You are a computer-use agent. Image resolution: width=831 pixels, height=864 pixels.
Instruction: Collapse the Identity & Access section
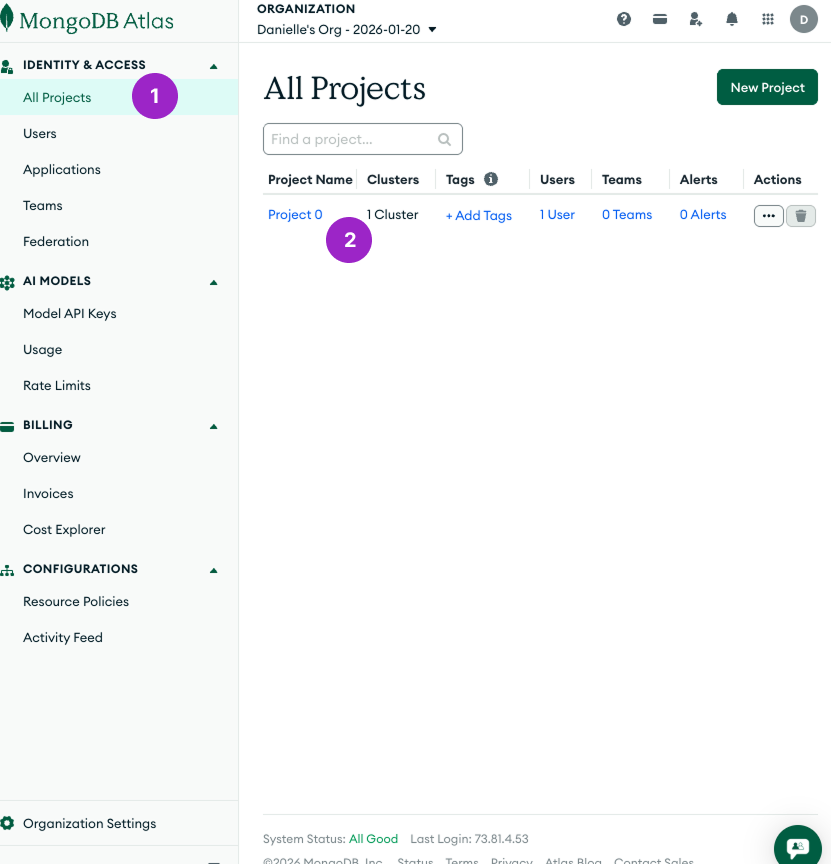point(213,66)
